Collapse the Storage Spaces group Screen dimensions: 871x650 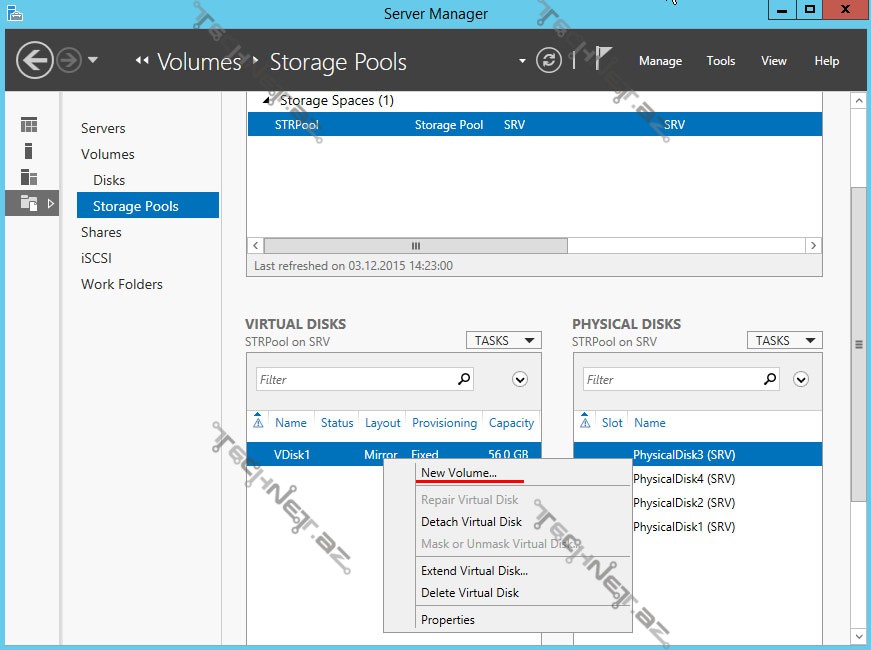[x=267, y=101]
